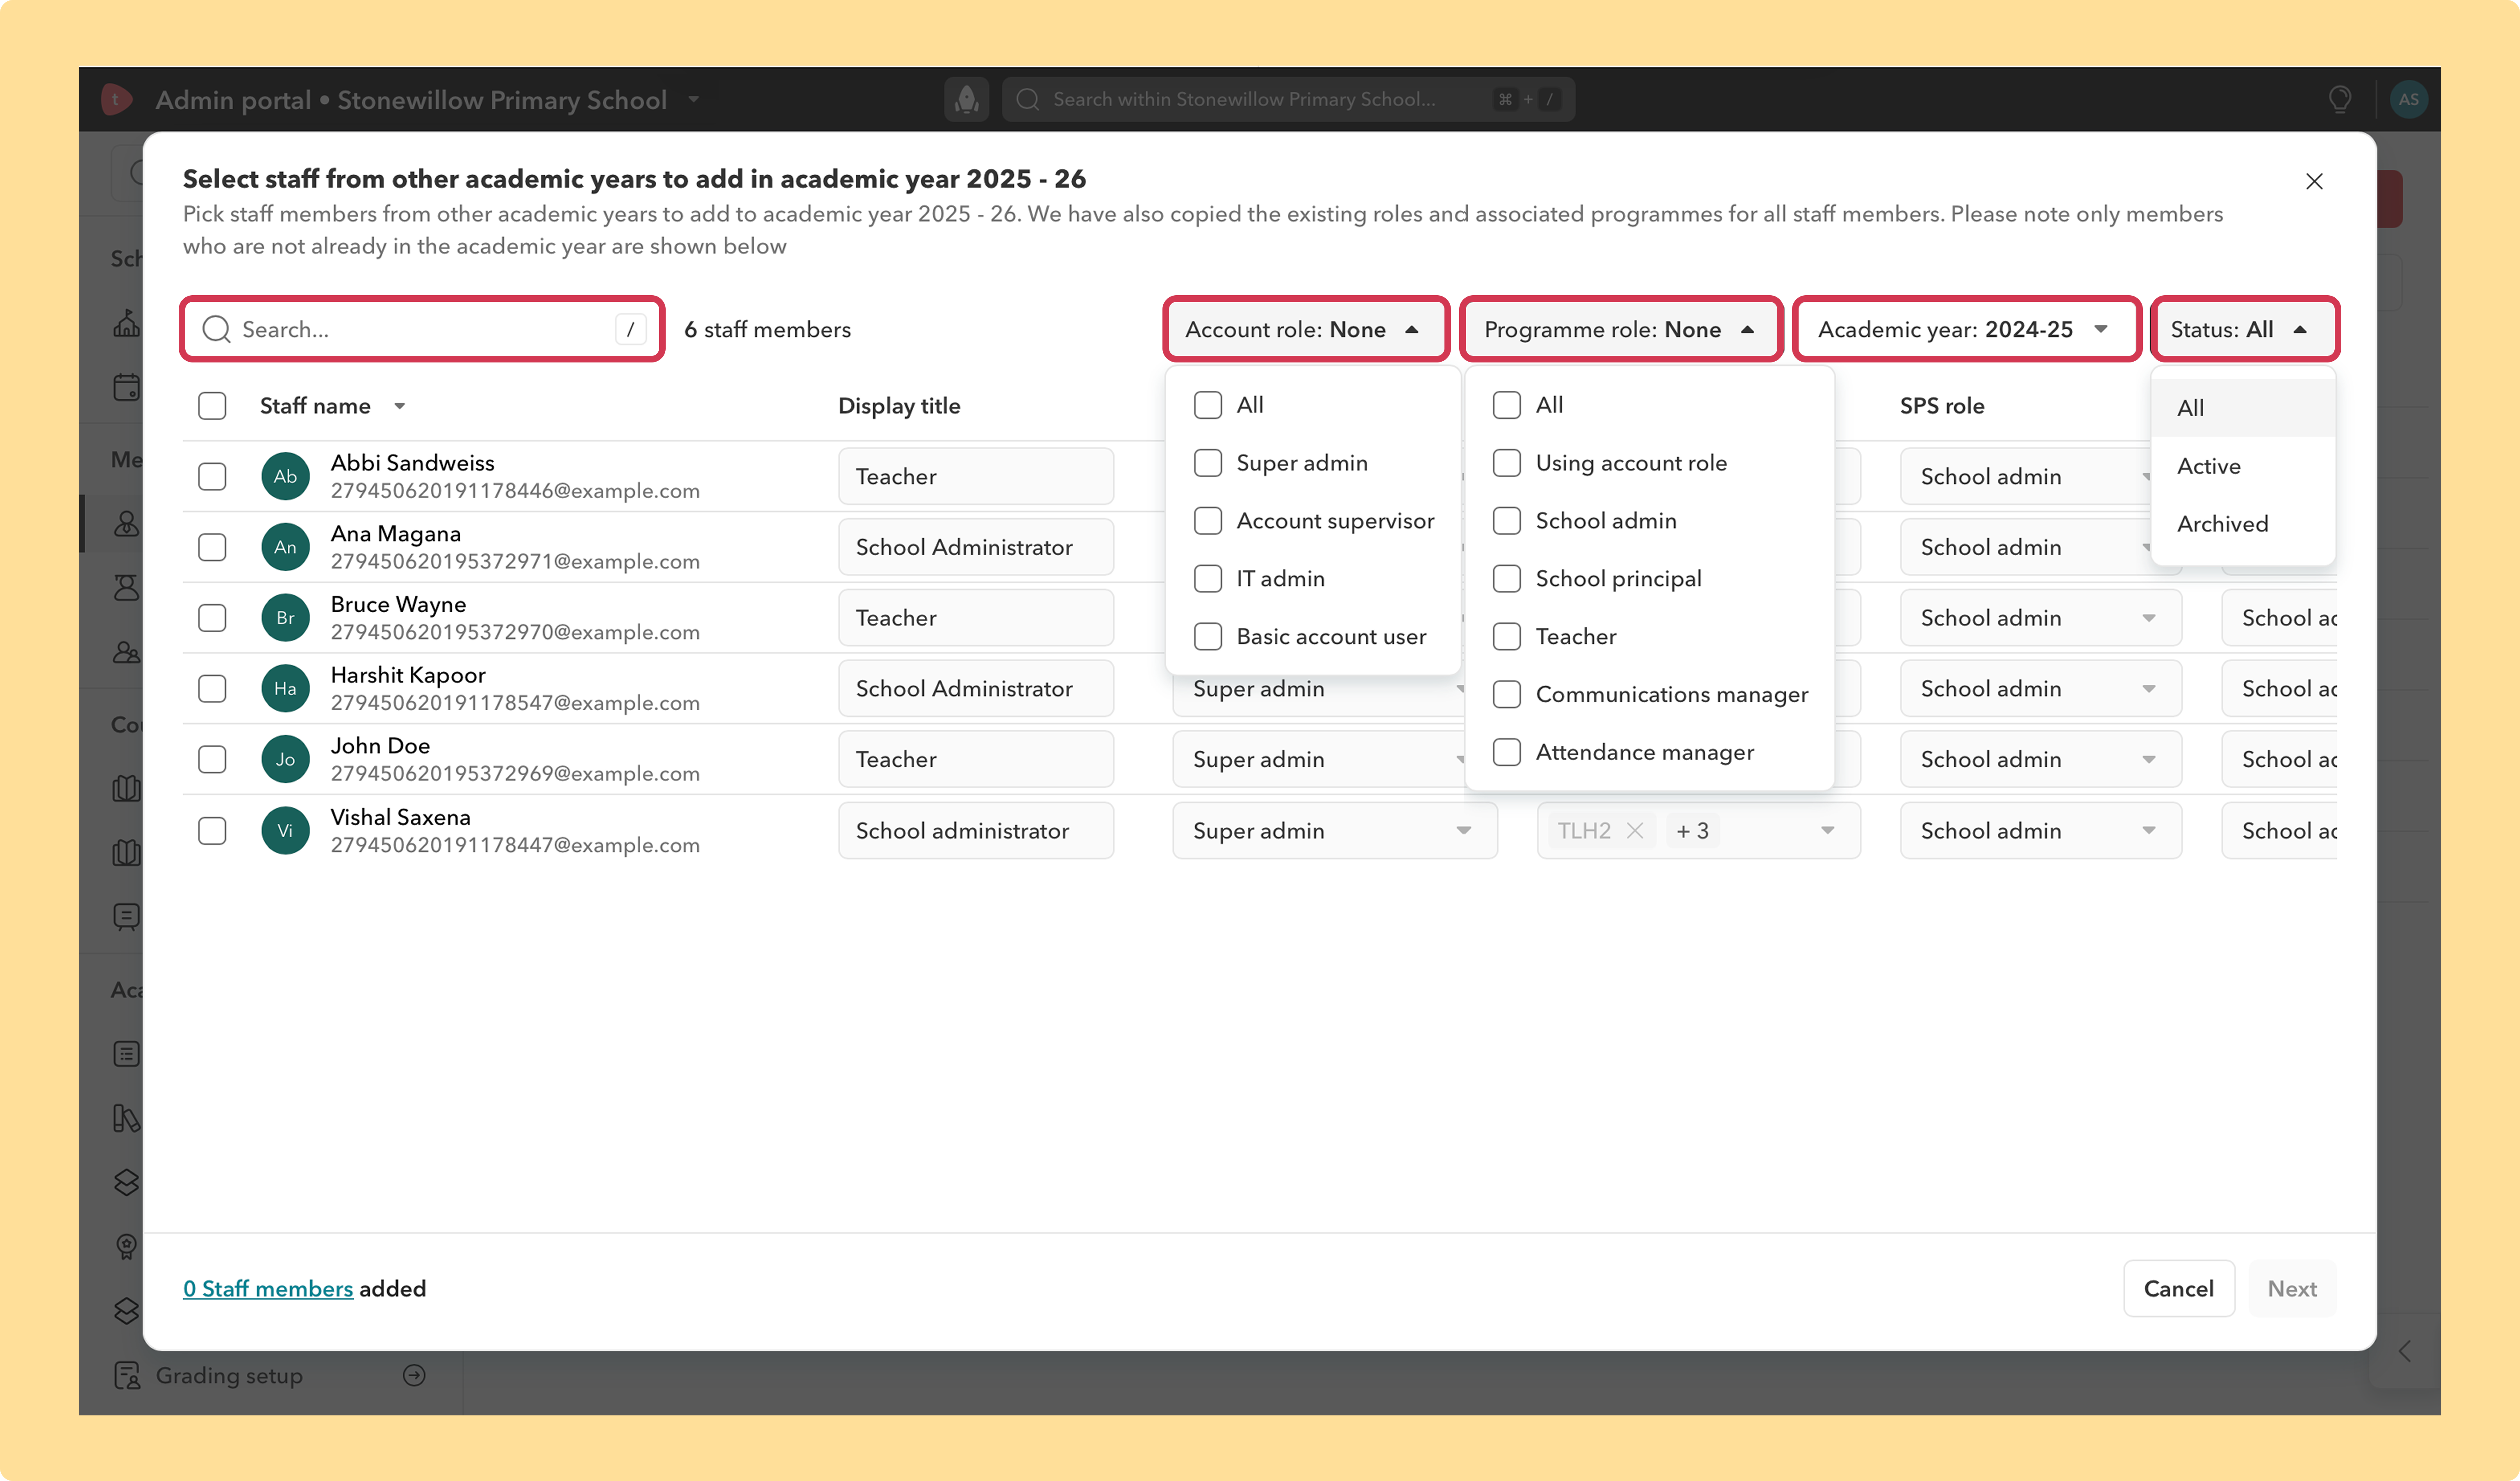Close the select staff dialog
Image resolution: width=2520 pixels, height=1481 pixels.
[2313, 181]
